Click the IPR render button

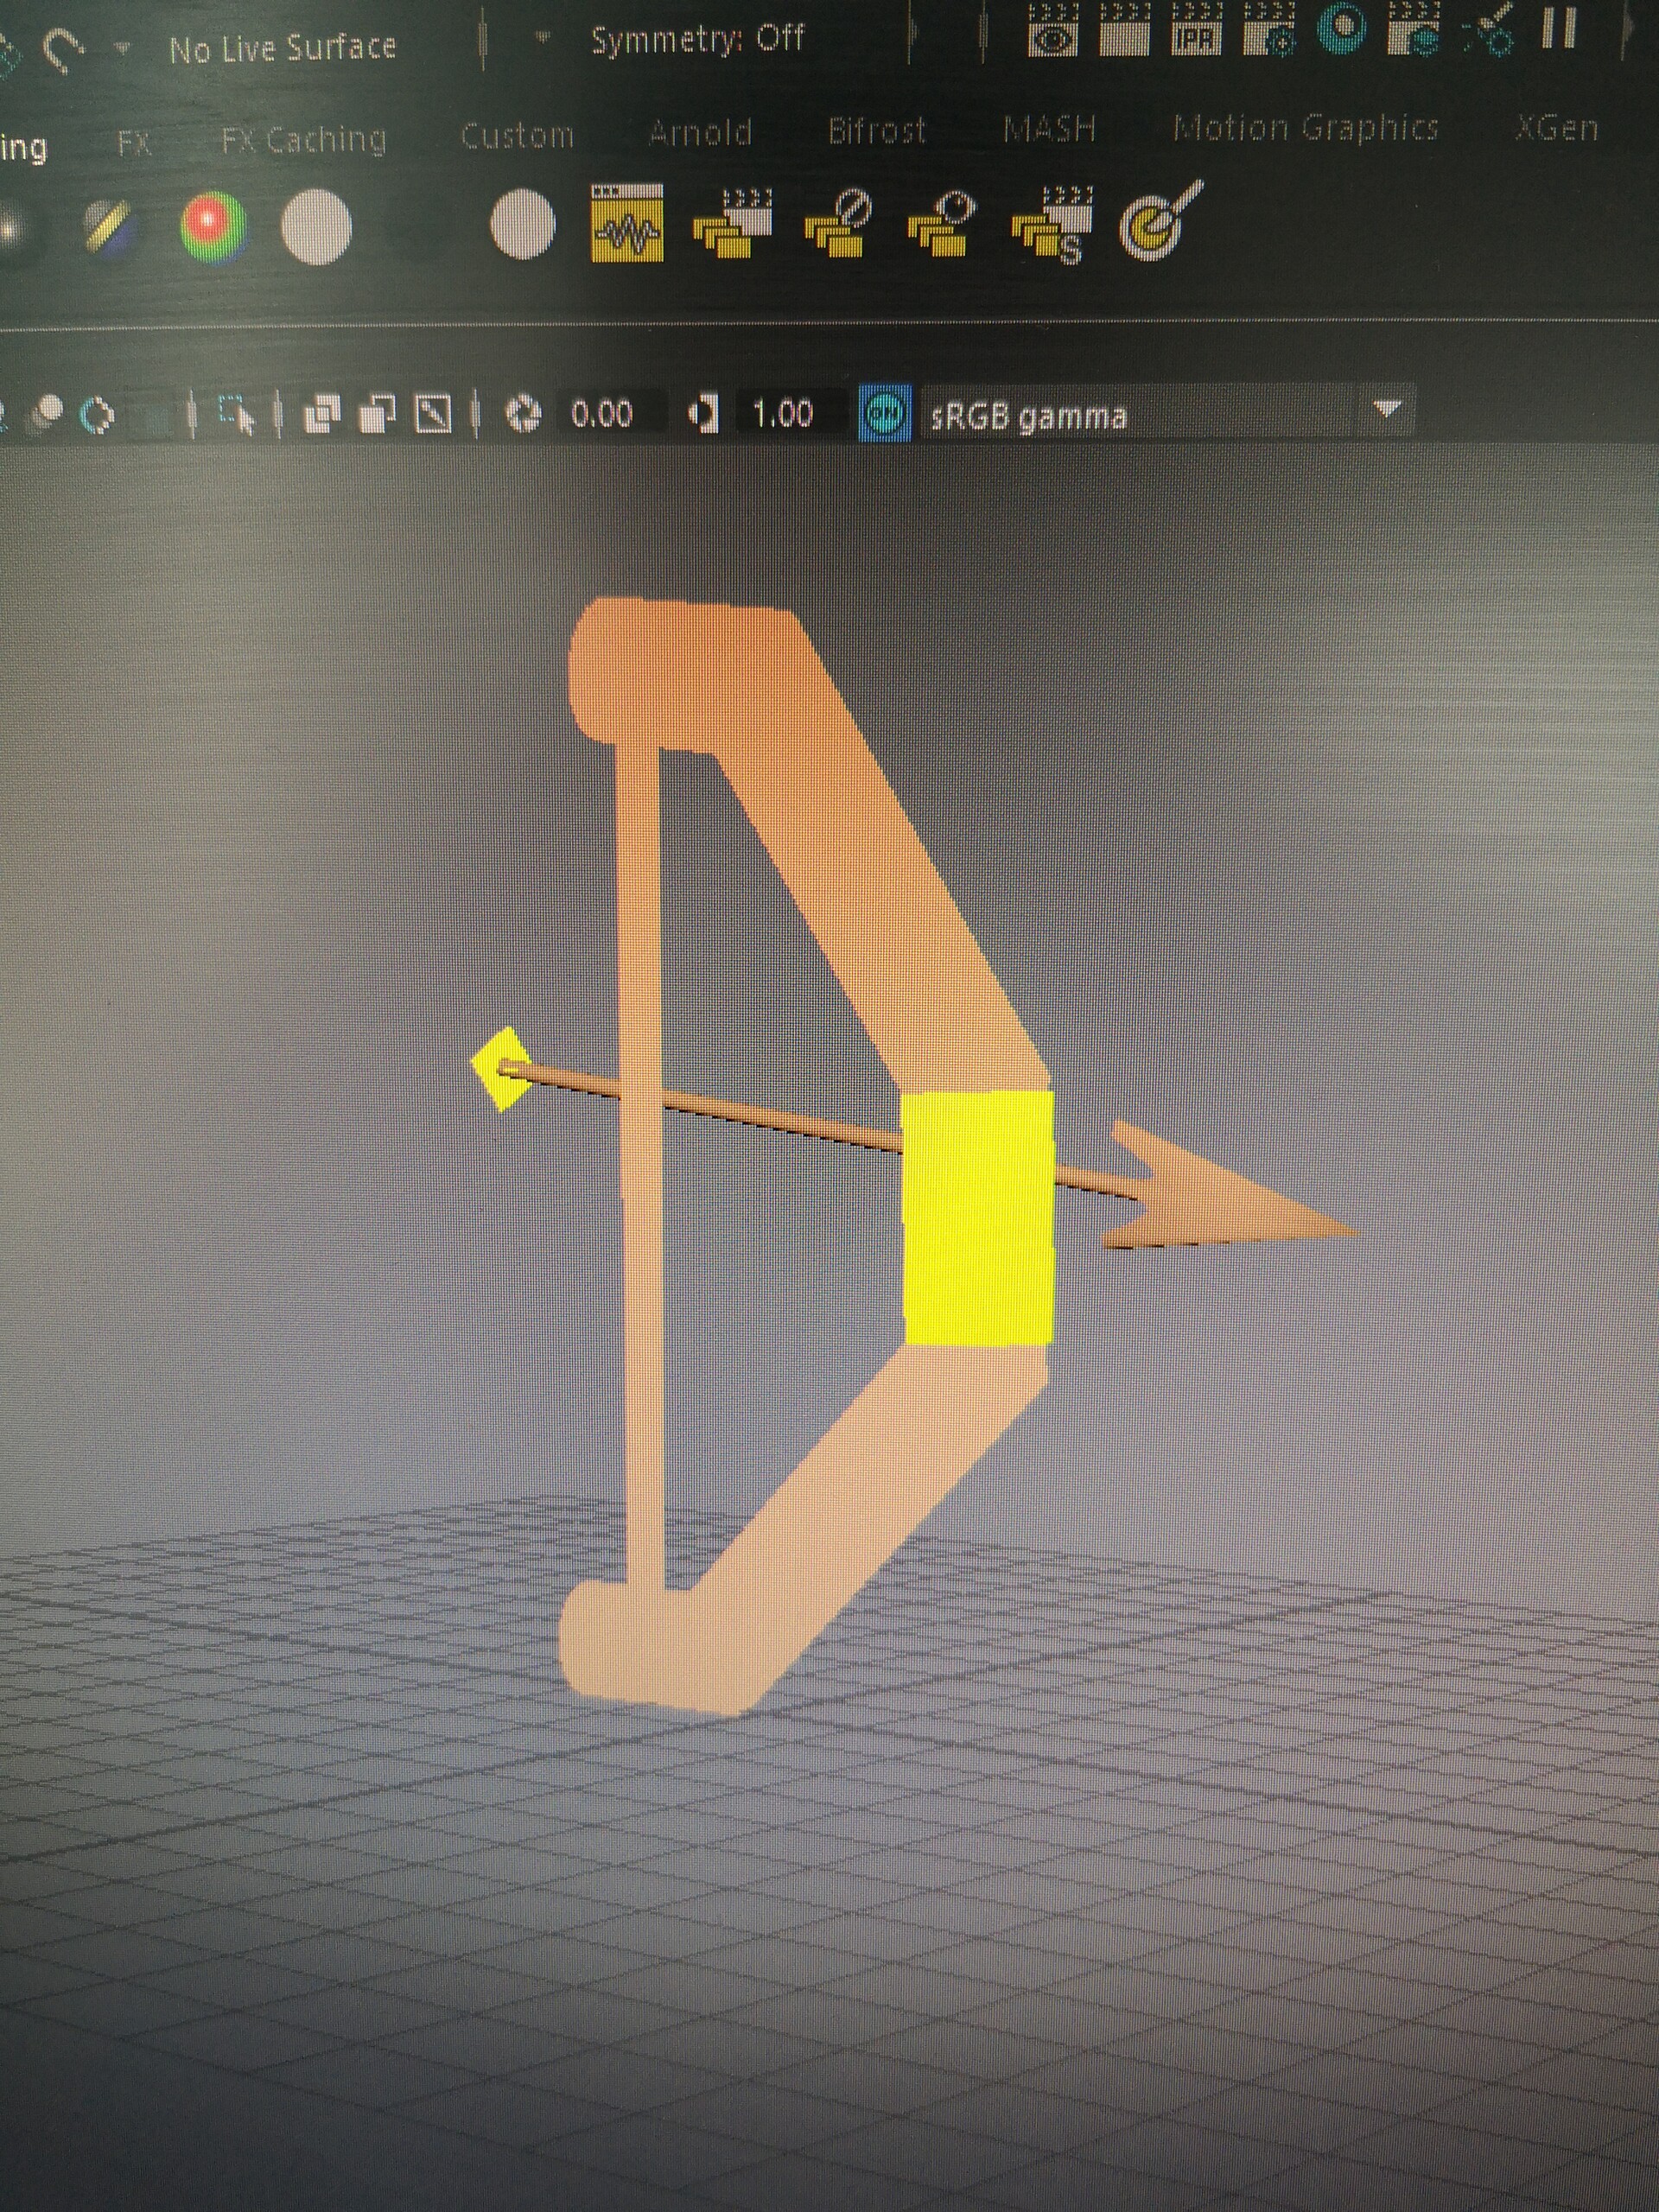point(1196,30)
